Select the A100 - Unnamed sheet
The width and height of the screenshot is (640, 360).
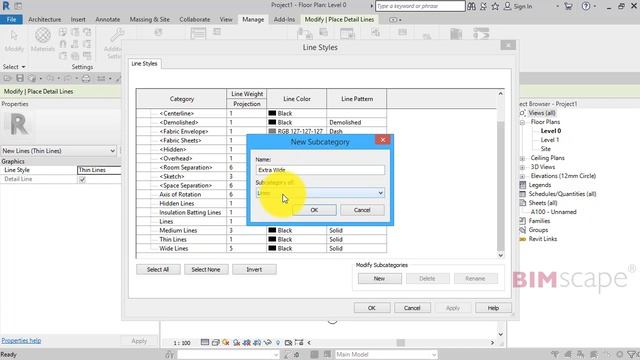point(553,212)
